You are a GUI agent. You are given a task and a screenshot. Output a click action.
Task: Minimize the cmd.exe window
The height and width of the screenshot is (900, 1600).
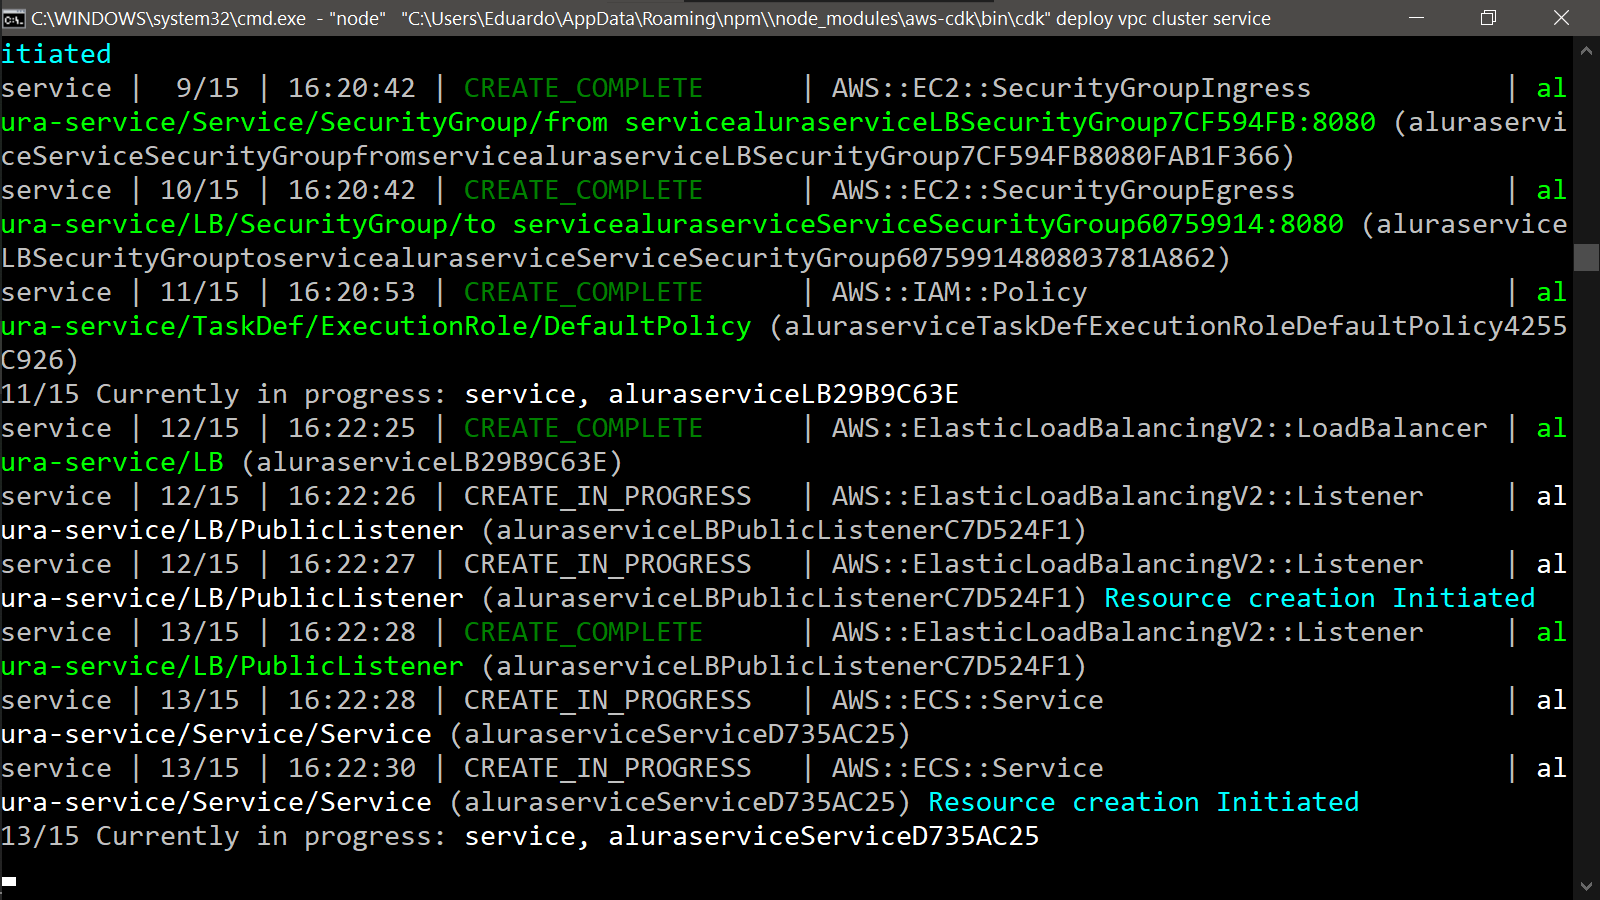pos(1416,18)
